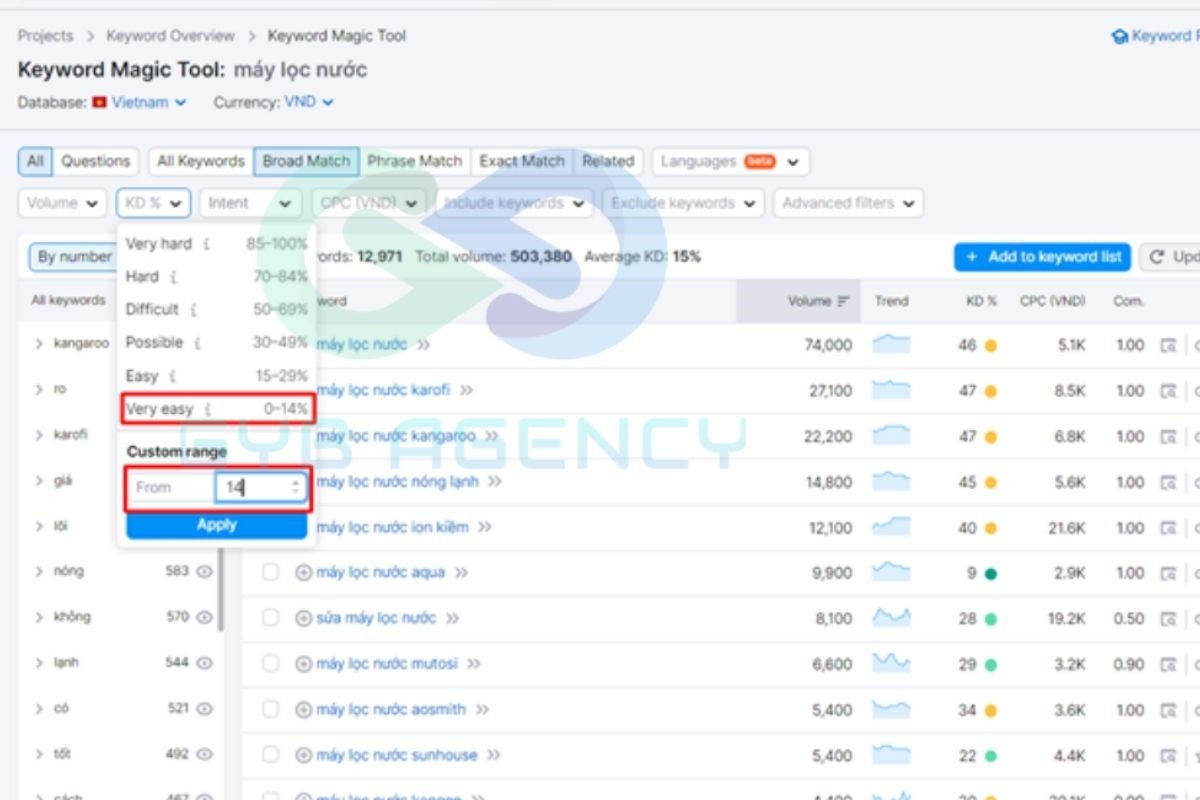1200x800 pixels.
Task: Check the máy lọc nước aqua row
Action: point(270,572)
